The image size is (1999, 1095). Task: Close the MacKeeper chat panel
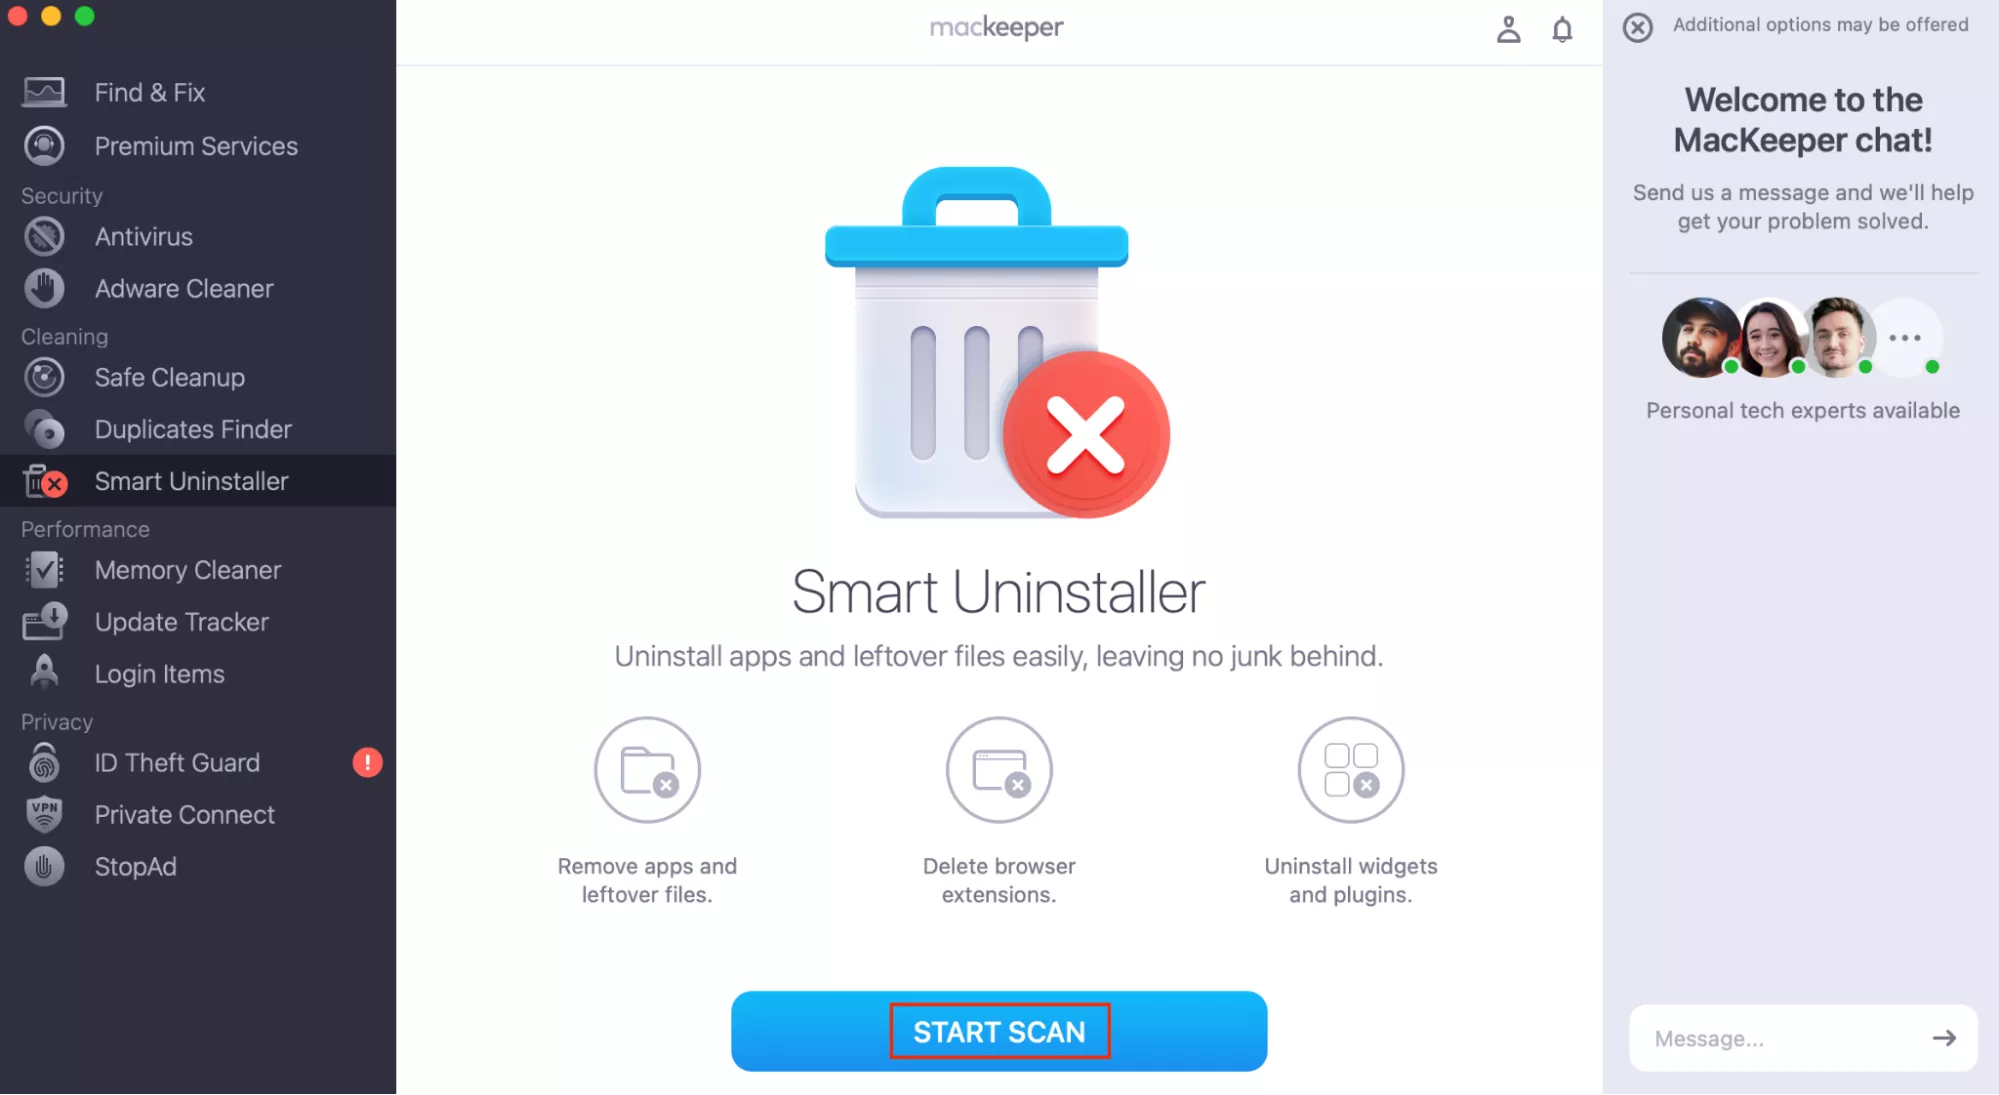tap(1637, 27)
